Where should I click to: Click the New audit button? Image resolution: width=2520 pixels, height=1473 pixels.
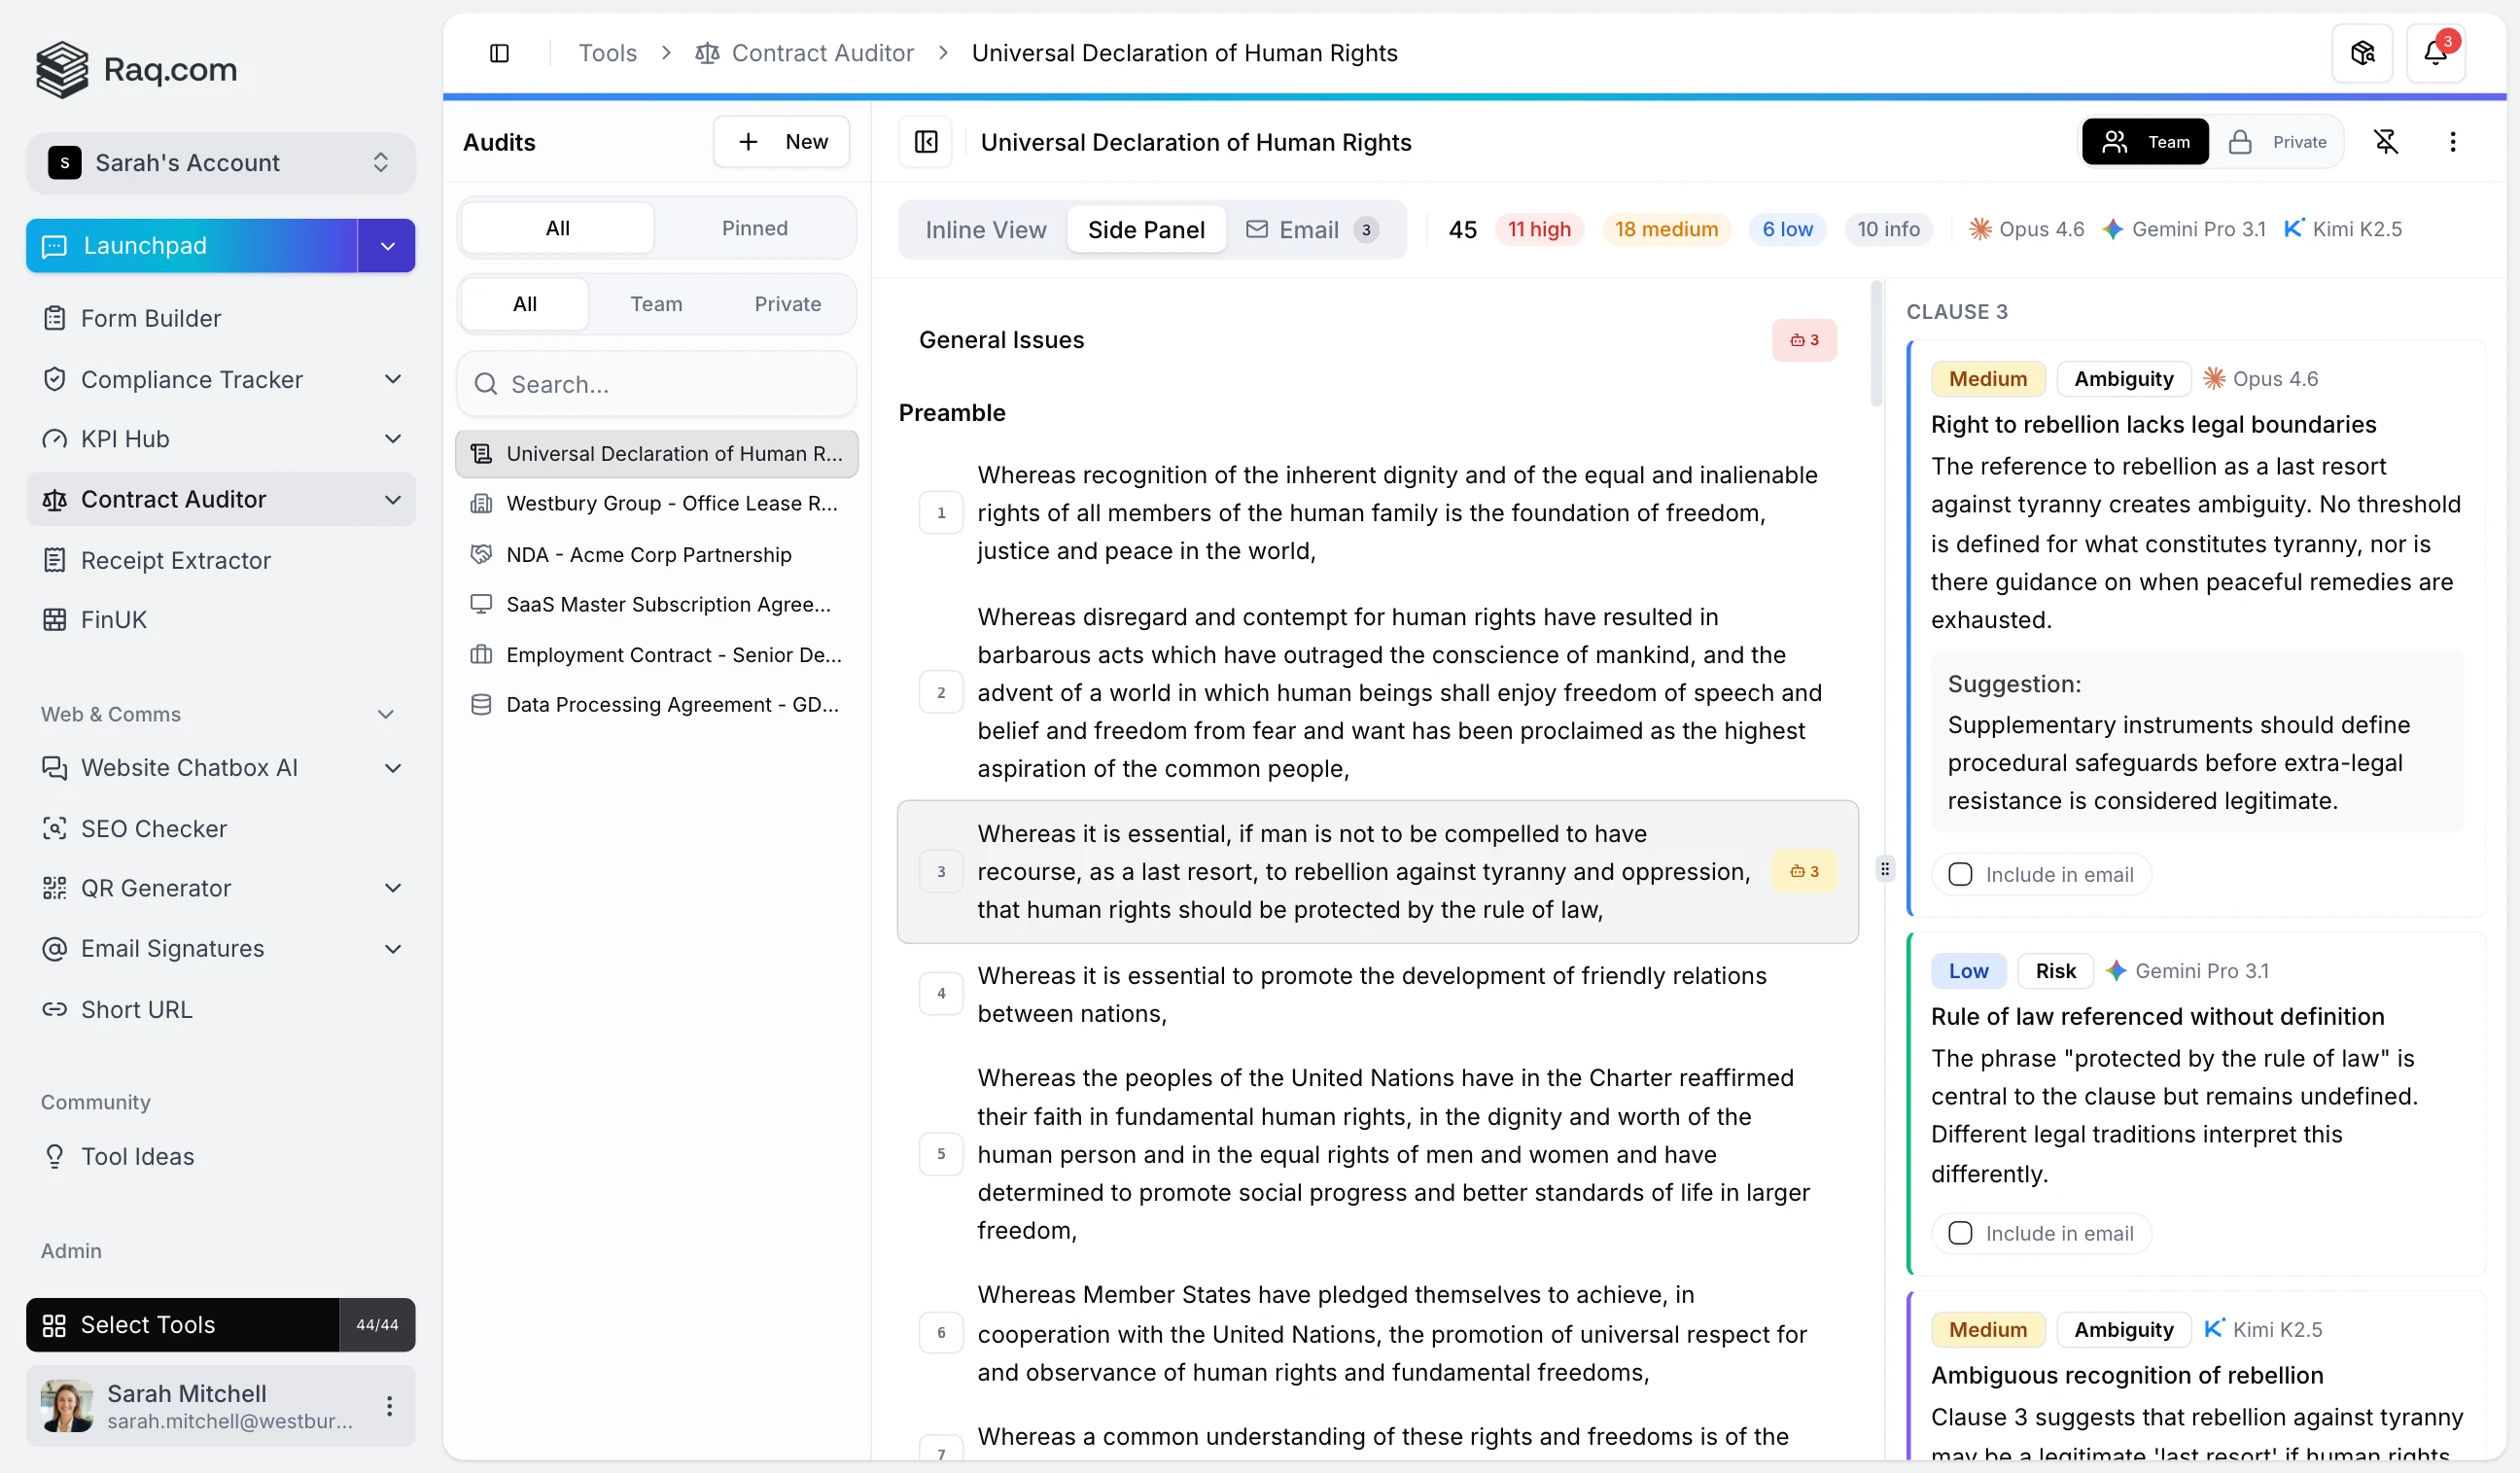781,142
